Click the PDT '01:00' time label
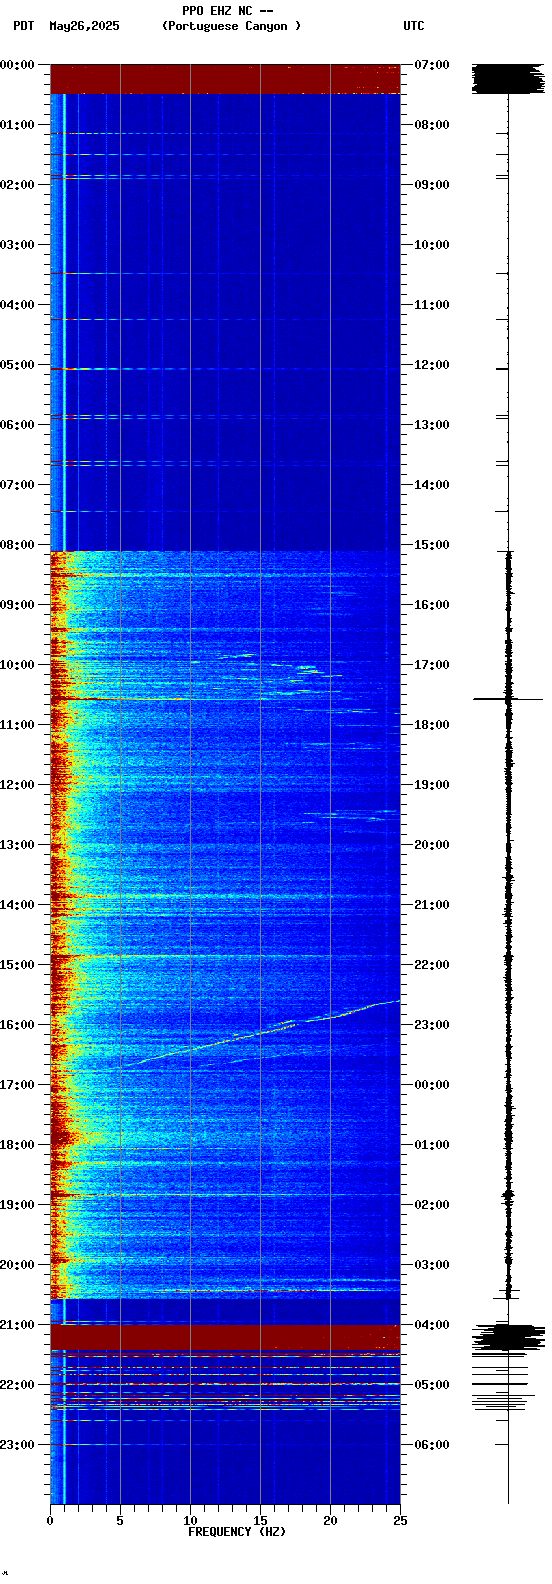The image size is (552, 1584). pyautogui.click(x=17, y=125)
